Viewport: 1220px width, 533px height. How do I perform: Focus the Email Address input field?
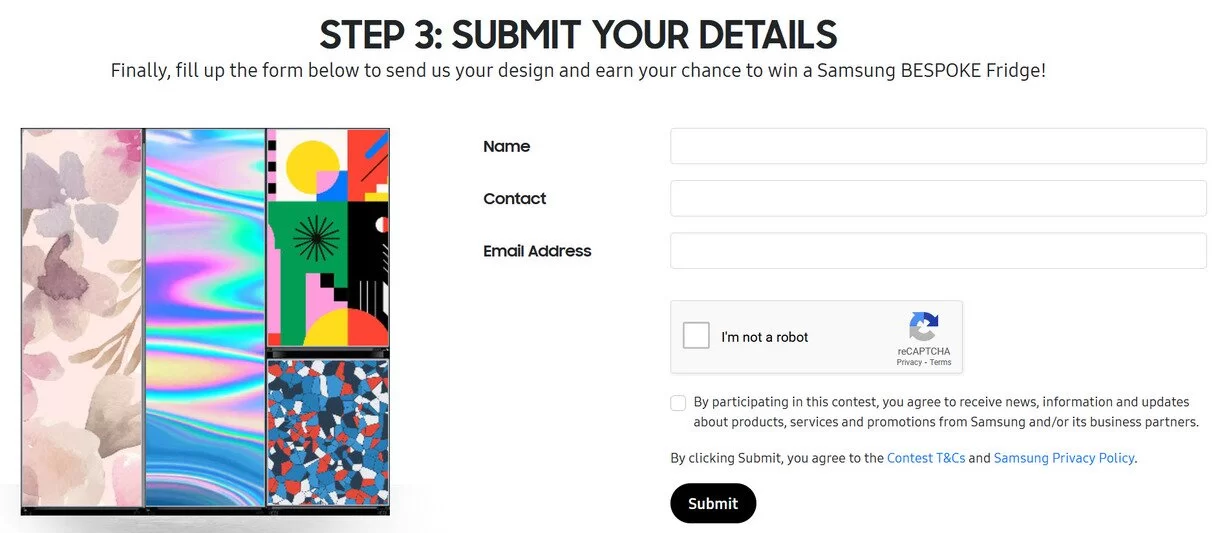(x=938, y=251)
